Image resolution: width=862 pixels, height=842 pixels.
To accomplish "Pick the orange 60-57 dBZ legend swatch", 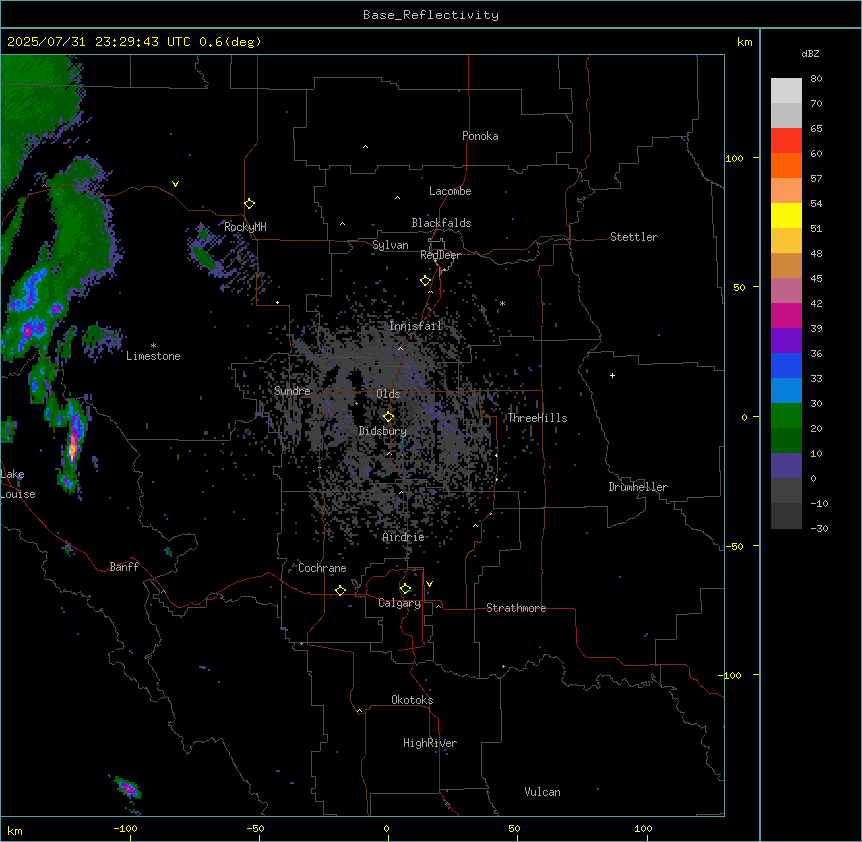I will (x=786, y=166).
